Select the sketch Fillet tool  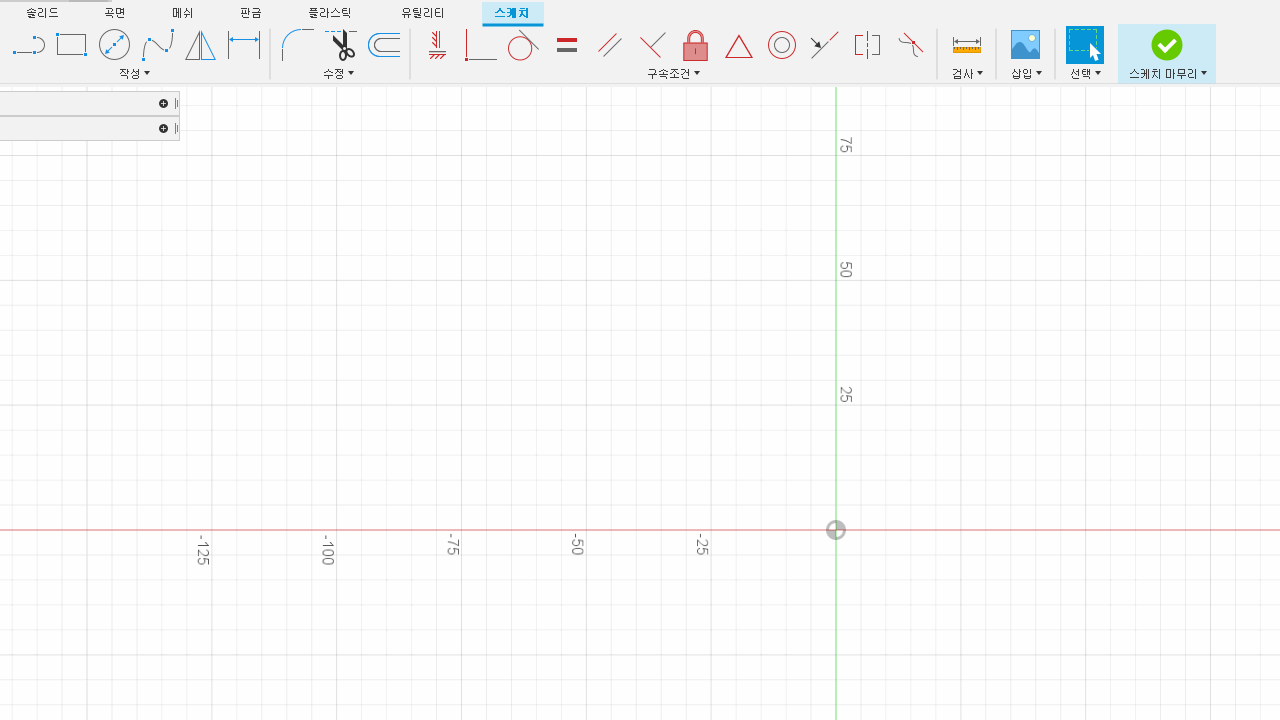(297, 45)
